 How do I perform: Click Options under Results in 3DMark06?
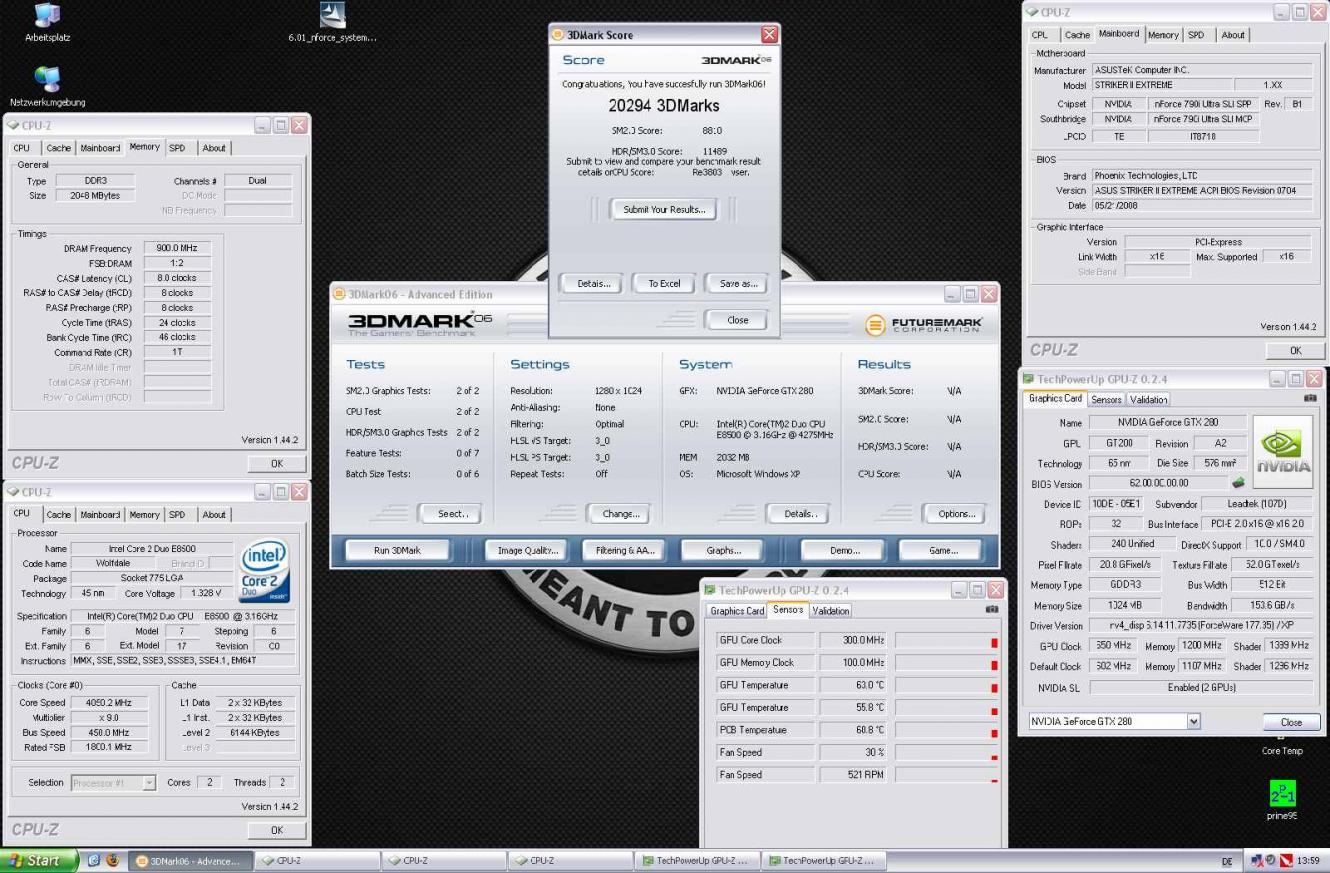point(955,513)
